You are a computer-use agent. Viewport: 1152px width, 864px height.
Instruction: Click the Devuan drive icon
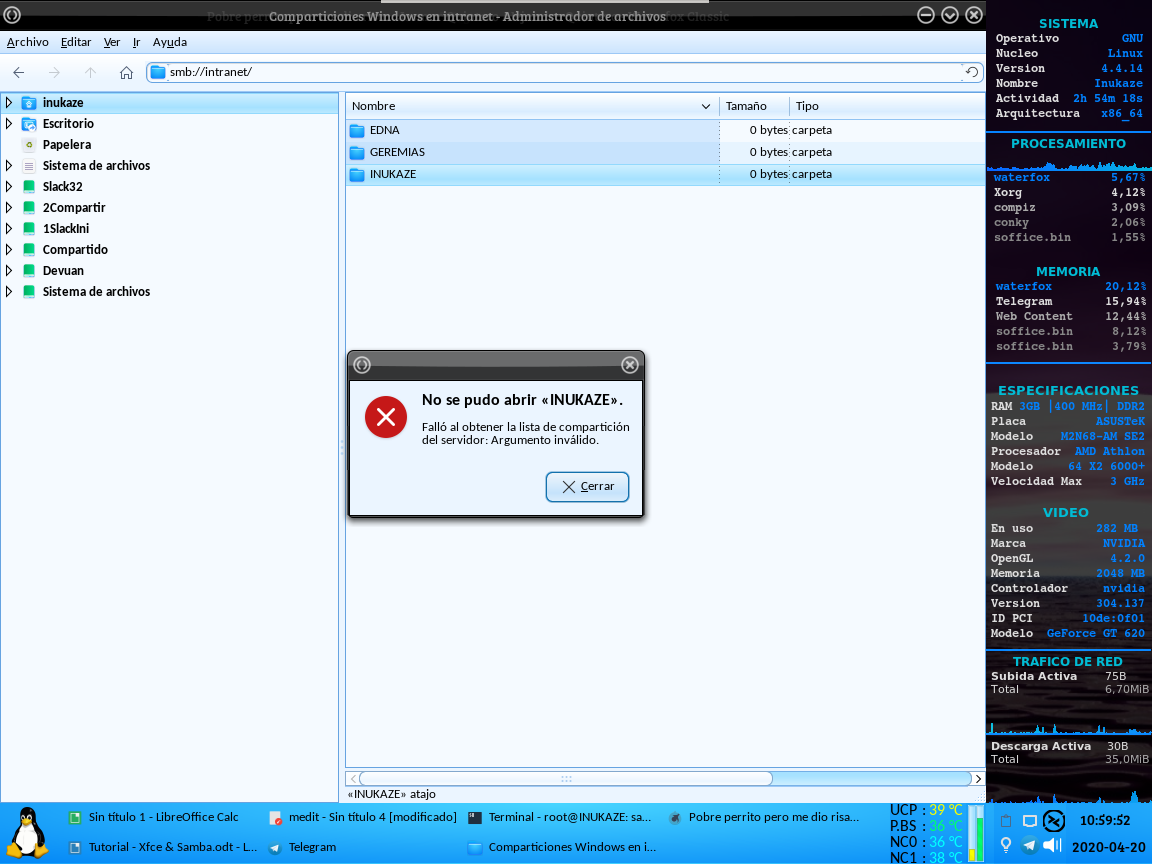29,270
